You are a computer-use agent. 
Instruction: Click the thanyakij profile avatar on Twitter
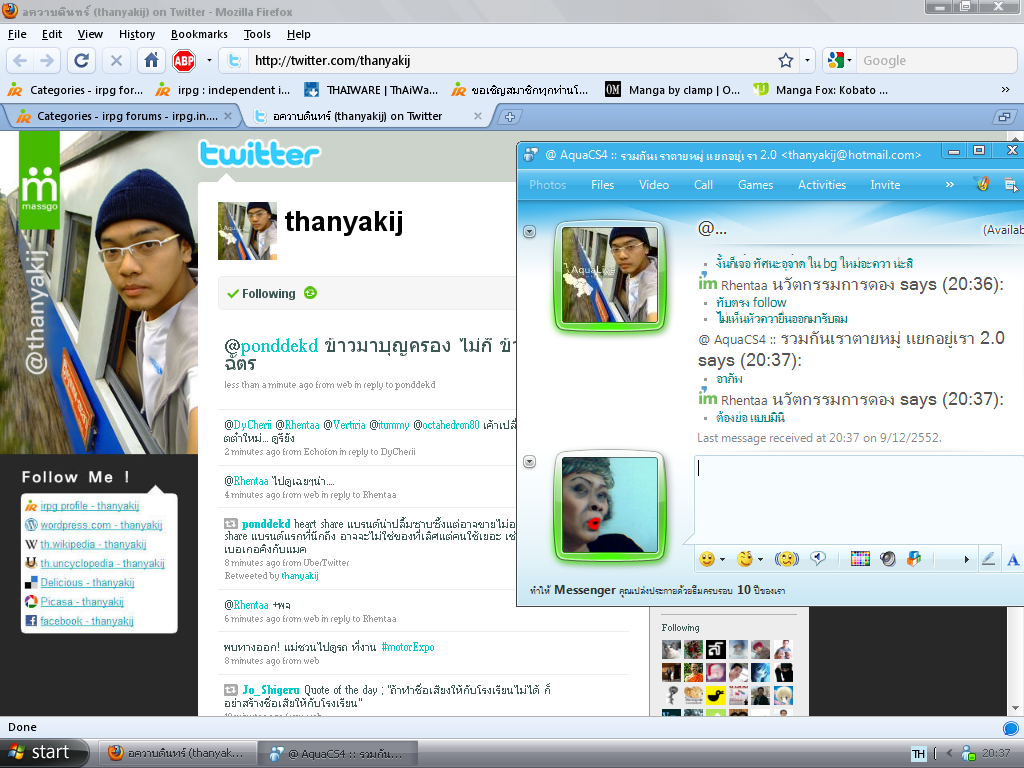tap(248, 231)
